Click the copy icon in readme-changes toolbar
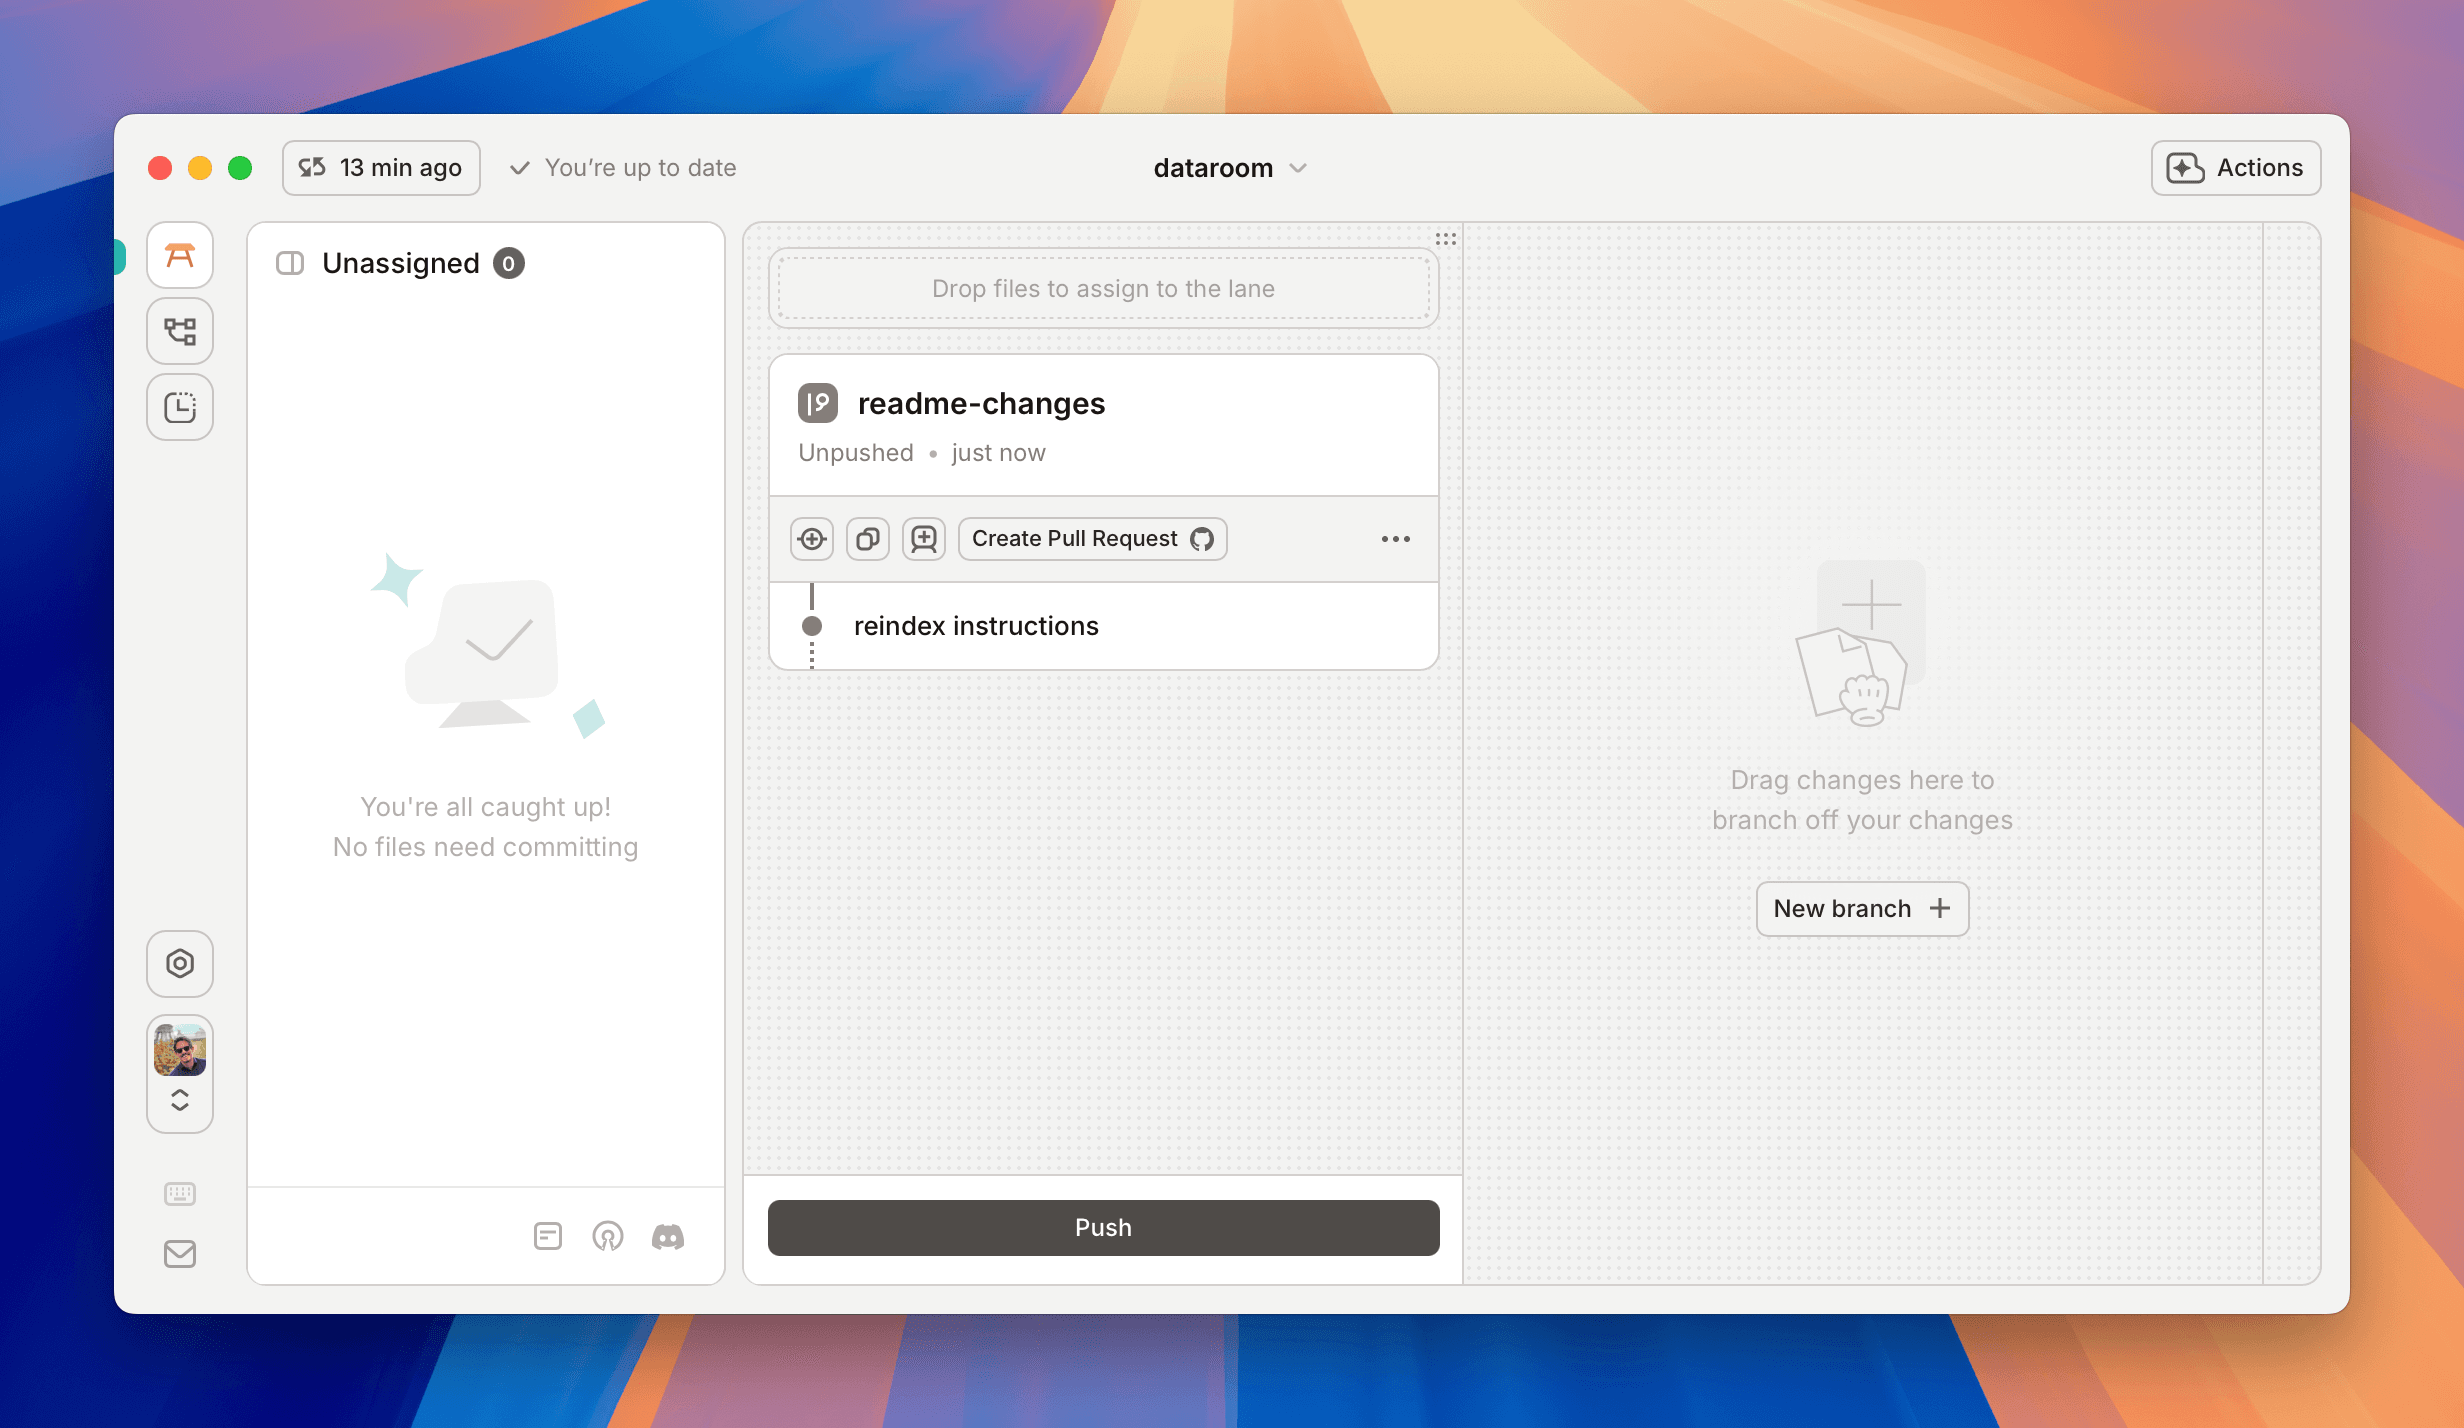Image resolution: width=2464 pixels, height=1428 pixels. (868, 539)
